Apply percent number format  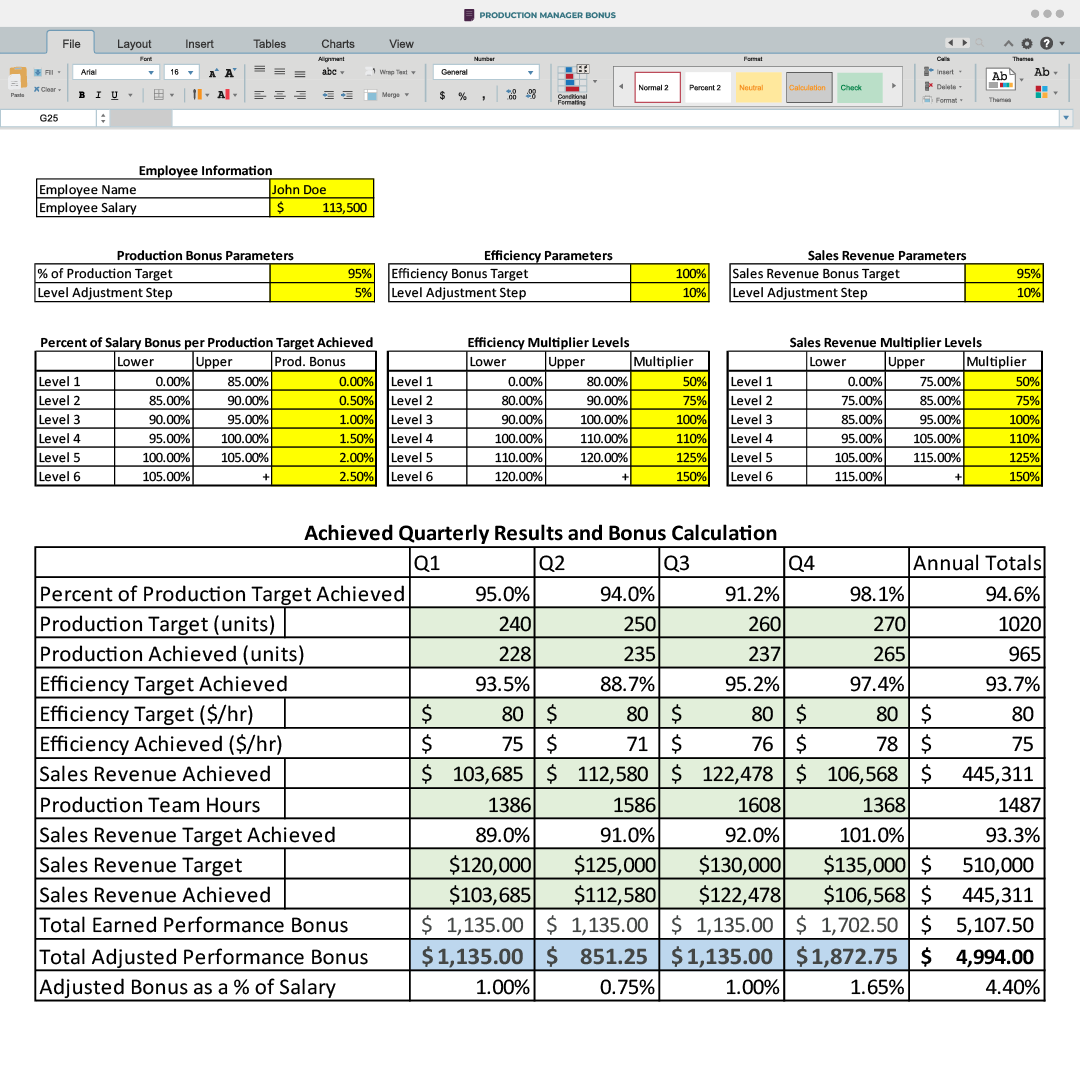coord(462,96)
